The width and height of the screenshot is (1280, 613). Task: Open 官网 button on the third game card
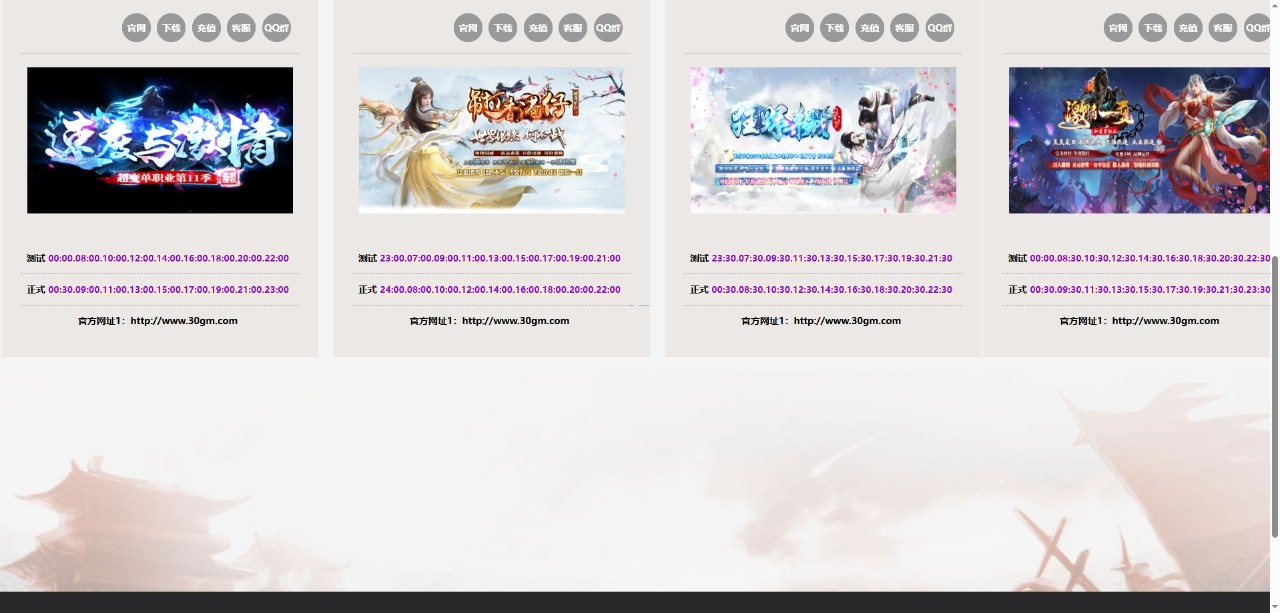click(800, 28)
